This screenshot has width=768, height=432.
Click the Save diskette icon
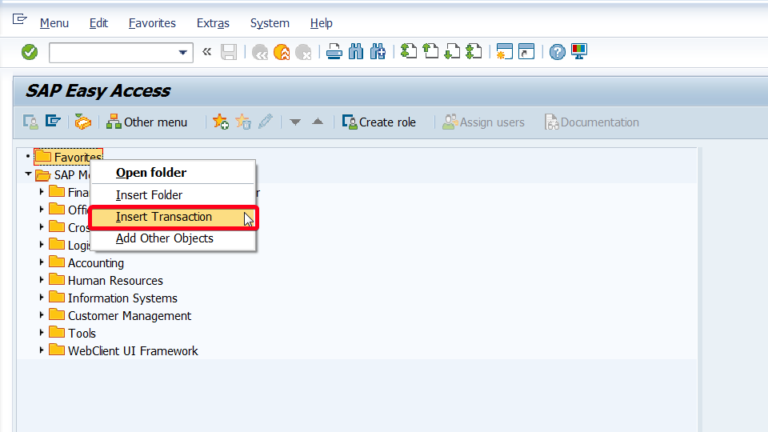tap(229, 52)
